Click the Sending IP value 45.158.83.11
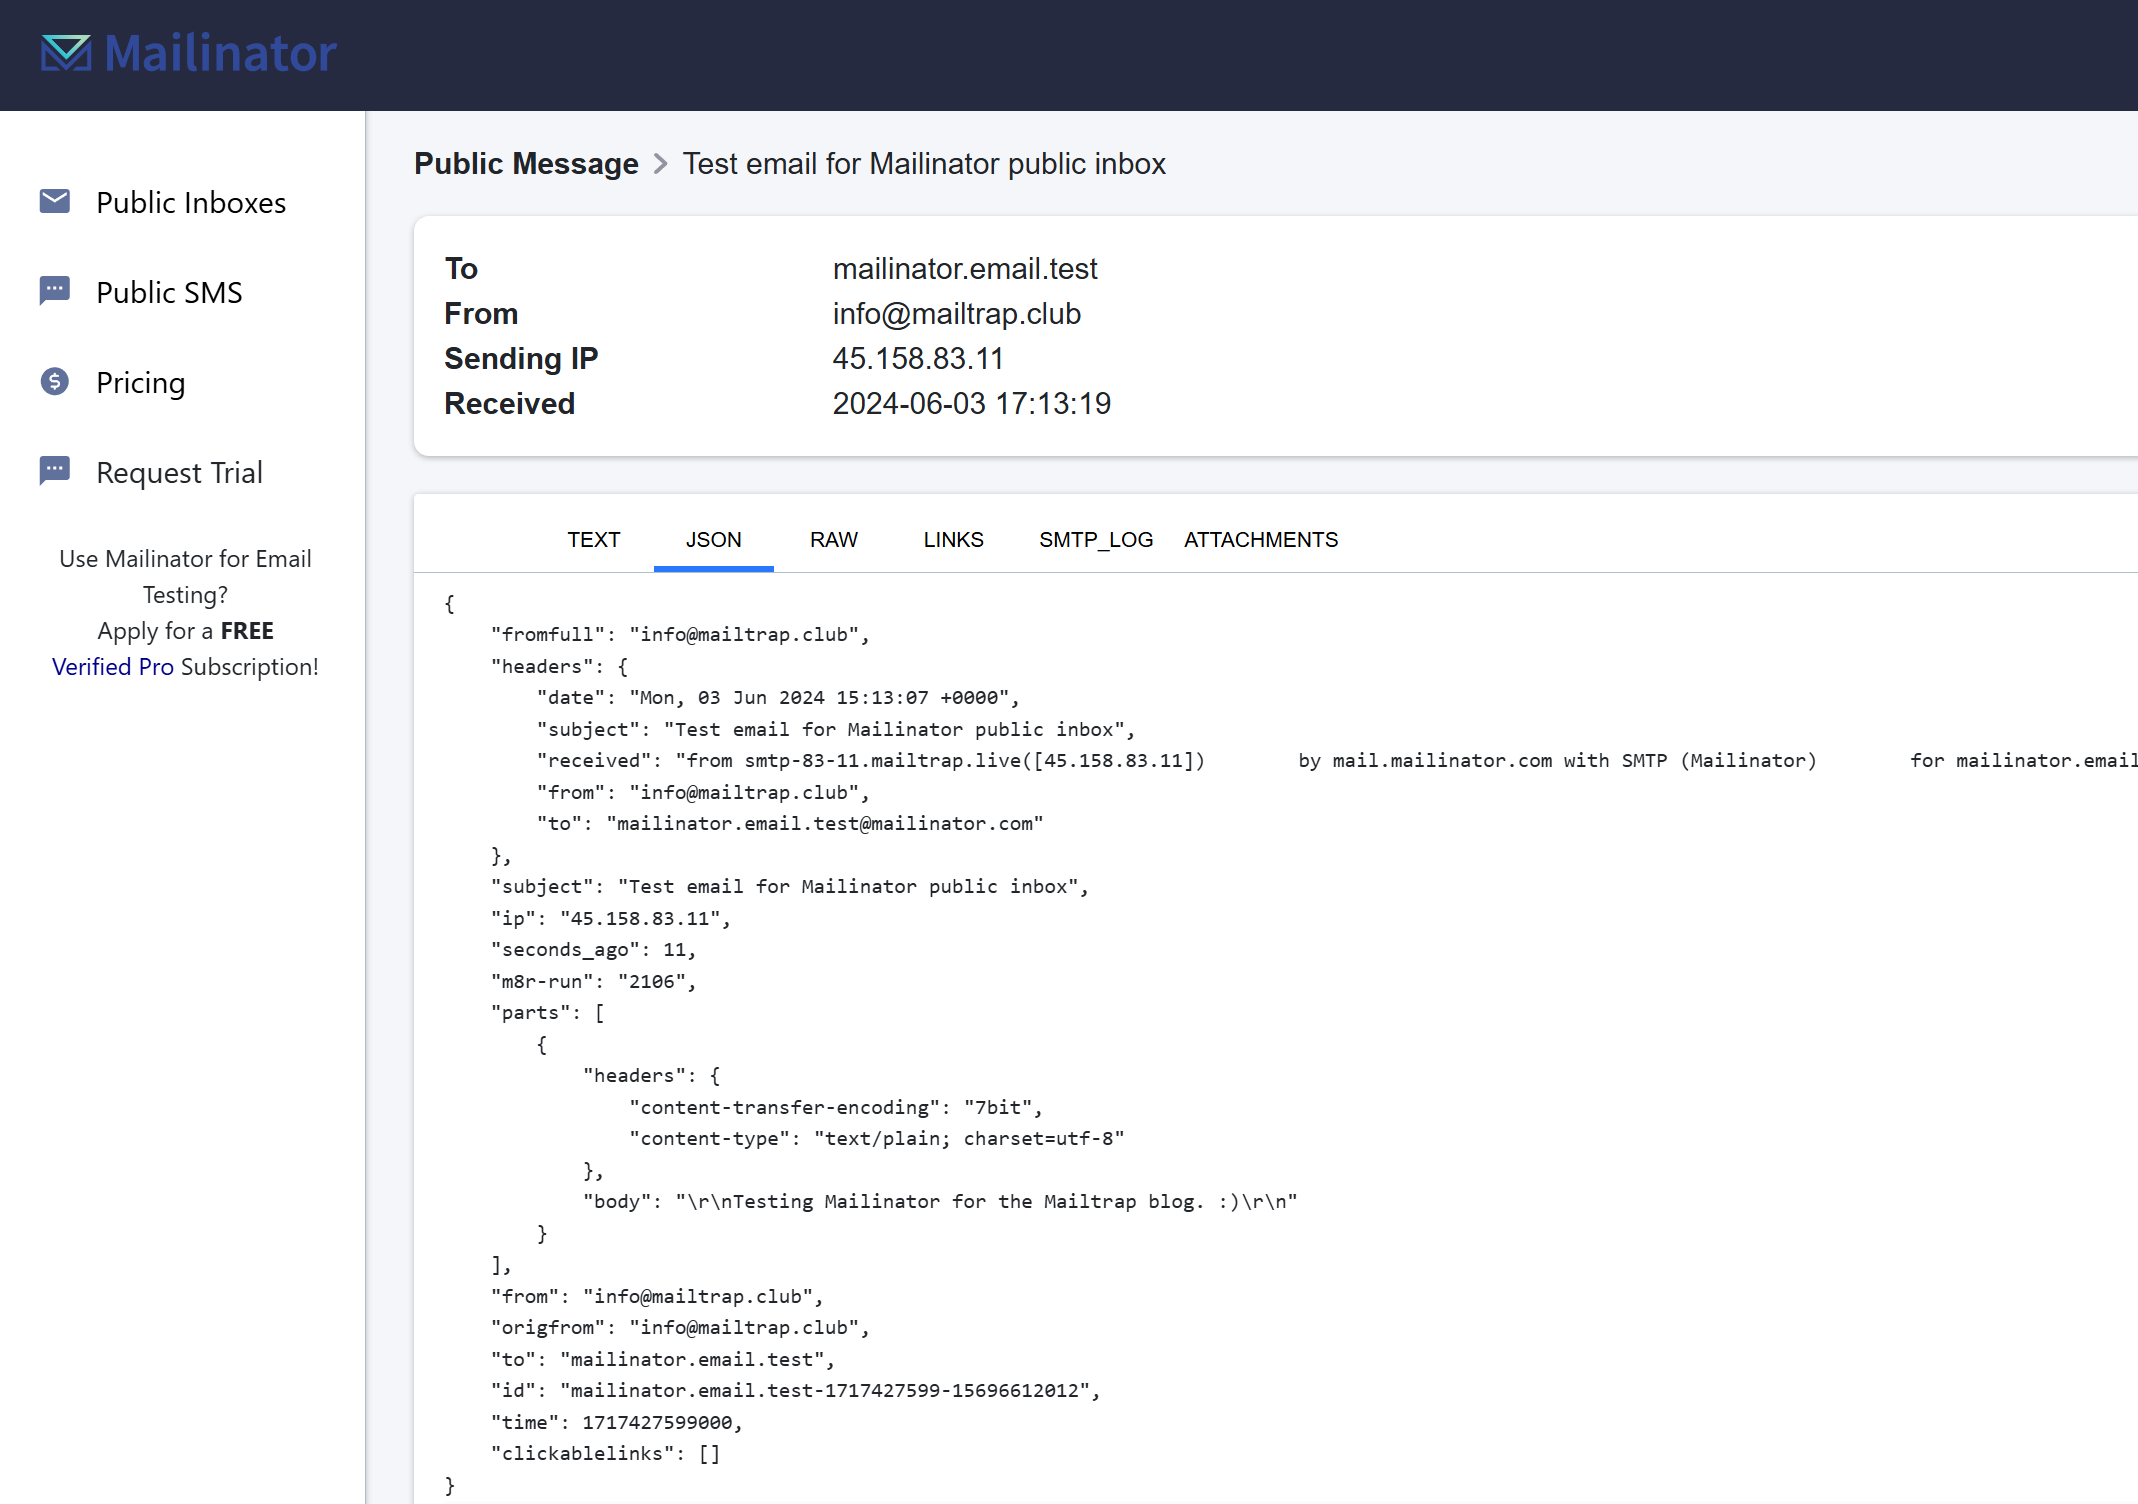 click(x=918, y=359)
